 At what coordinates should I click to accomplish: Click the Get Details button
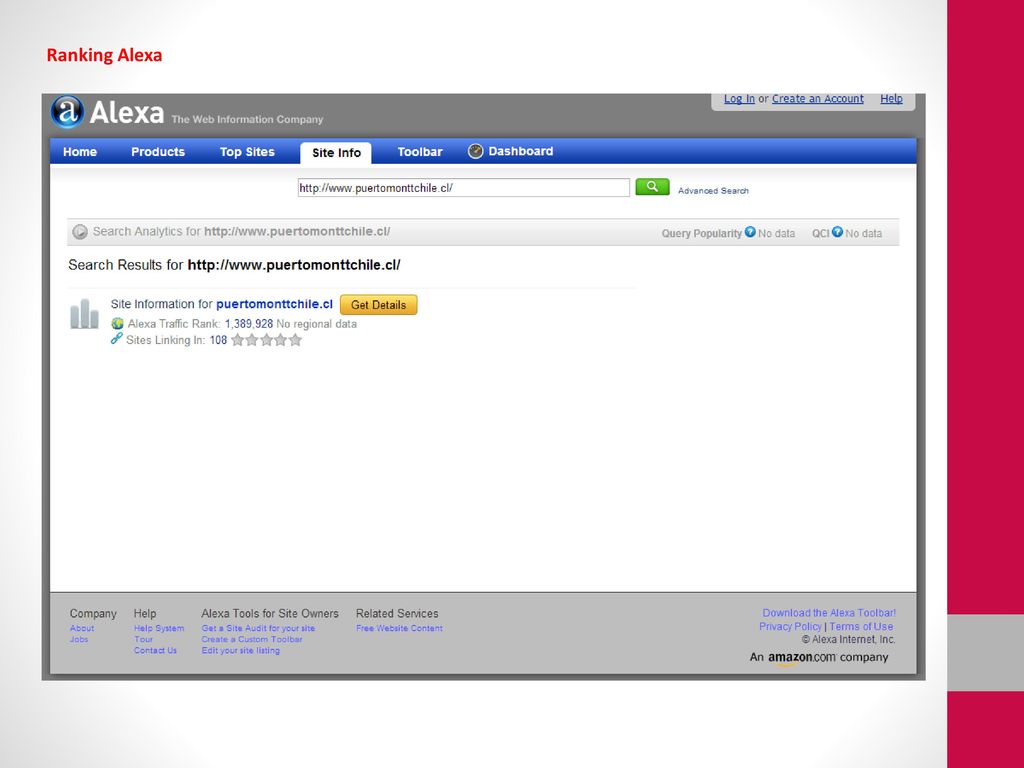[379, 304]
